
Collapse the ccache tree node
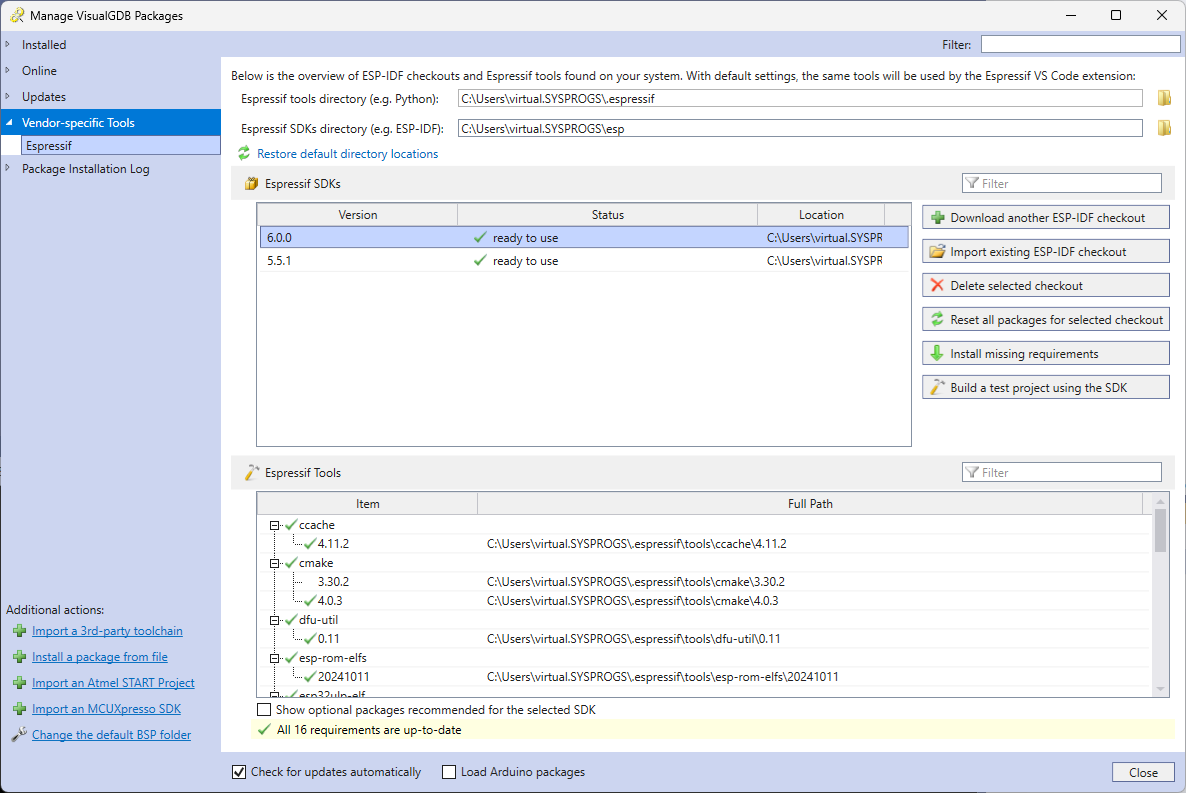(x=275, y=525)
